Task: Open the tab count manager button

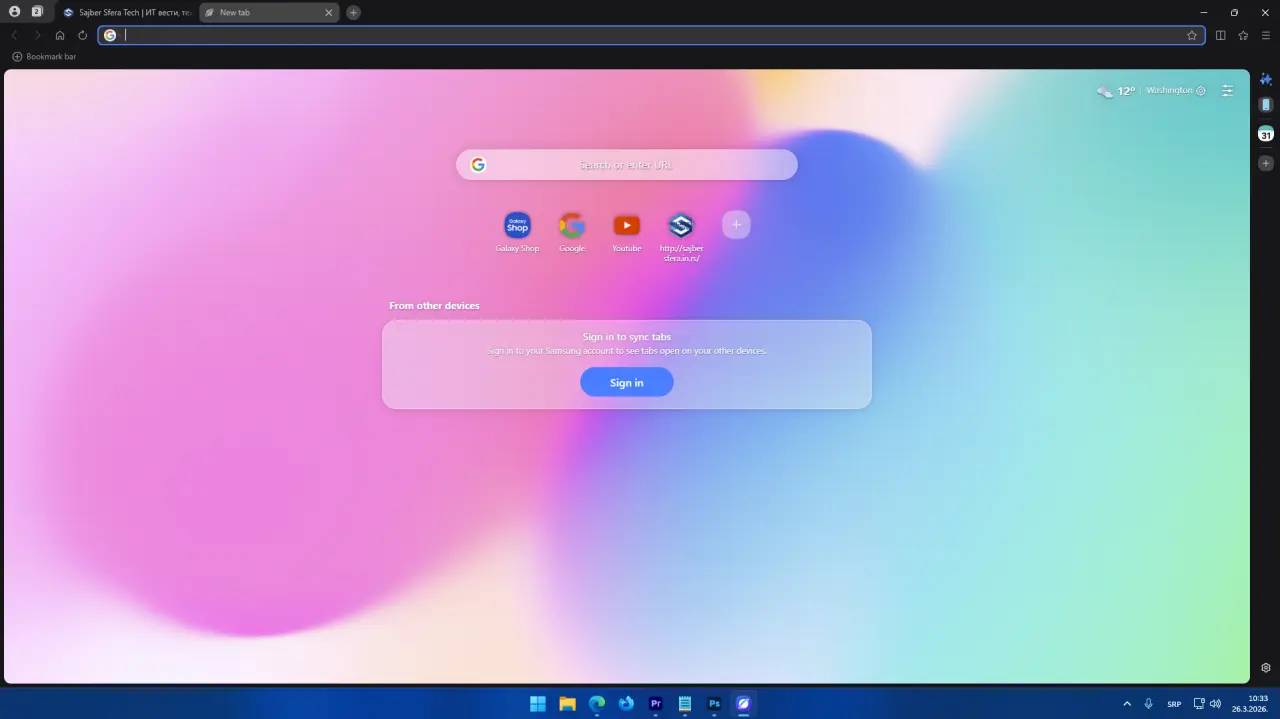Action: point(37,12)
